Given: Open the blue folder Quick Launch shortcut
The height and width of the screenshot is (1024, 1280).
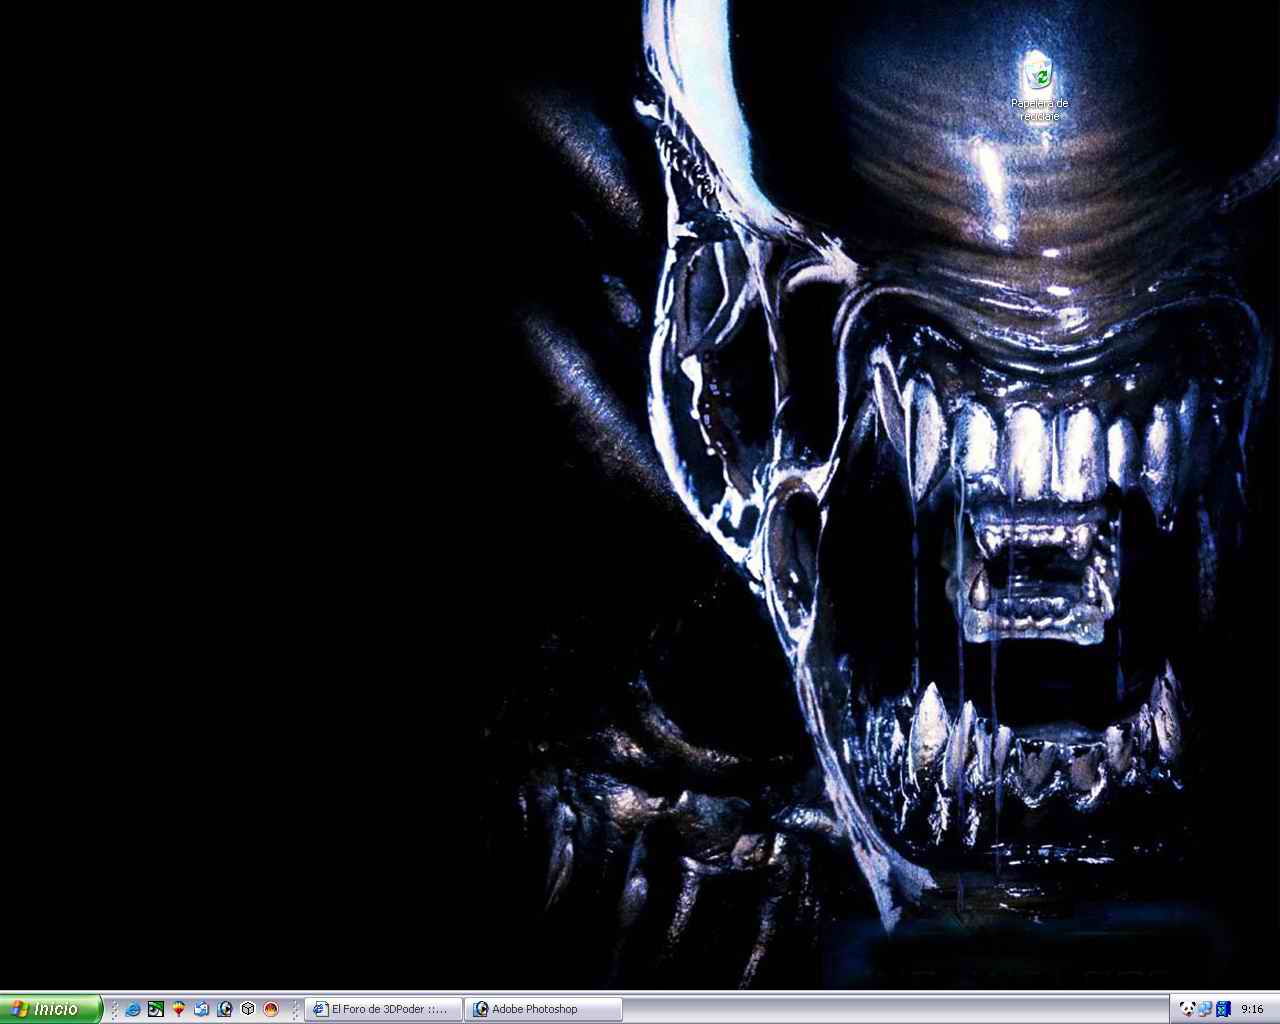Looking at the screenshot, I should 202,1009.
